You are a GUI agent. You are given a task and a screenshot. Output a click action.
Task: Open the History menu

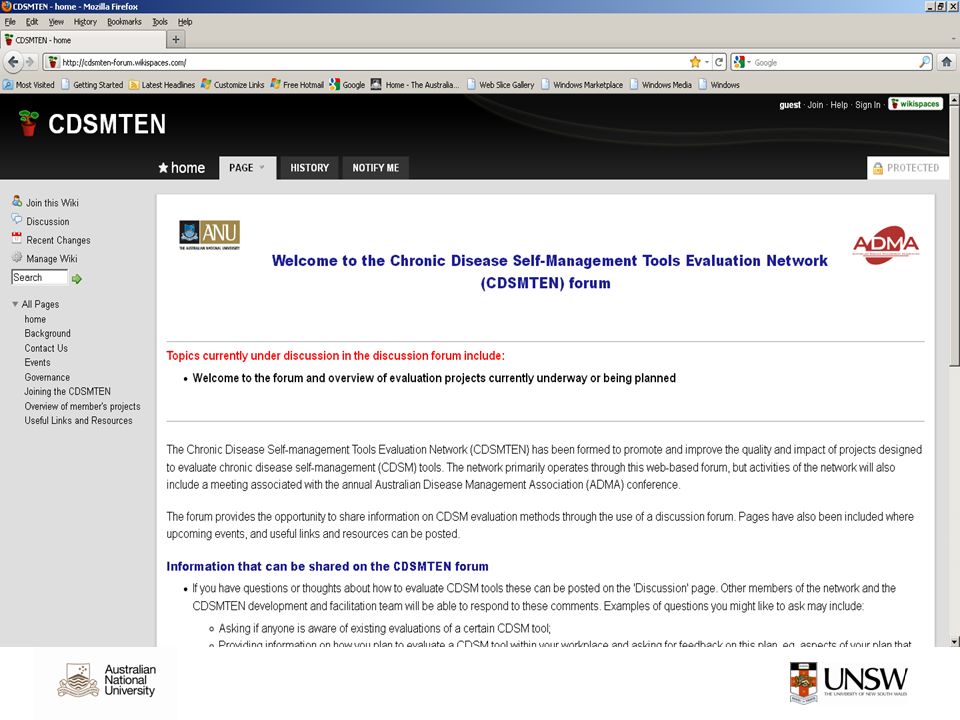[85, 21]
